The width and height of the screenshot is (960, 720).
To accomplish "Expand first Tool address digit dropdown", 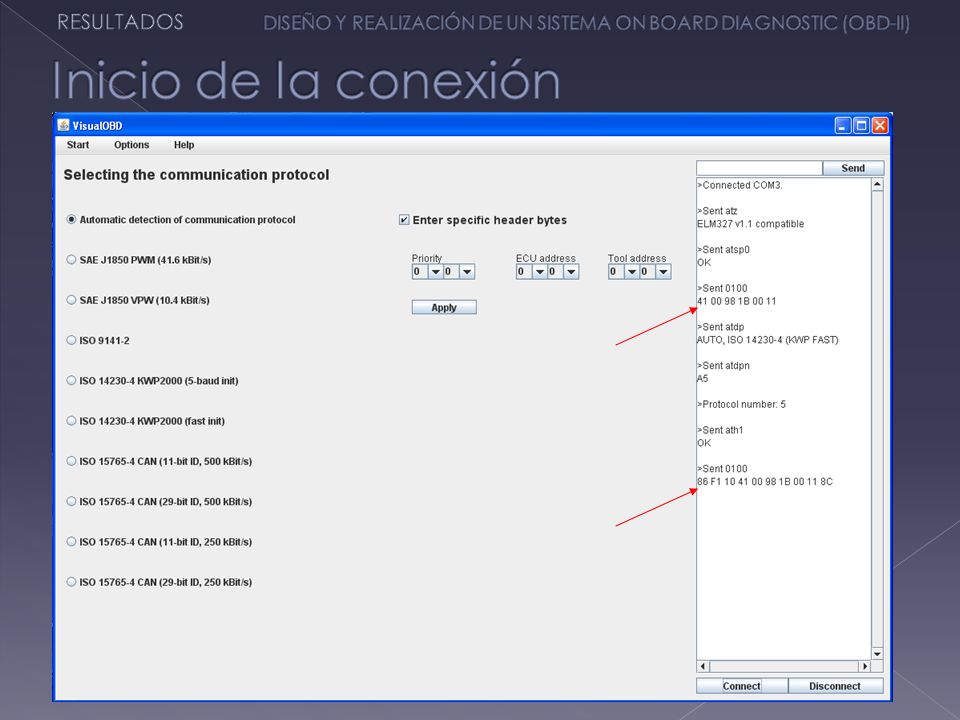I will click(632, 272).
